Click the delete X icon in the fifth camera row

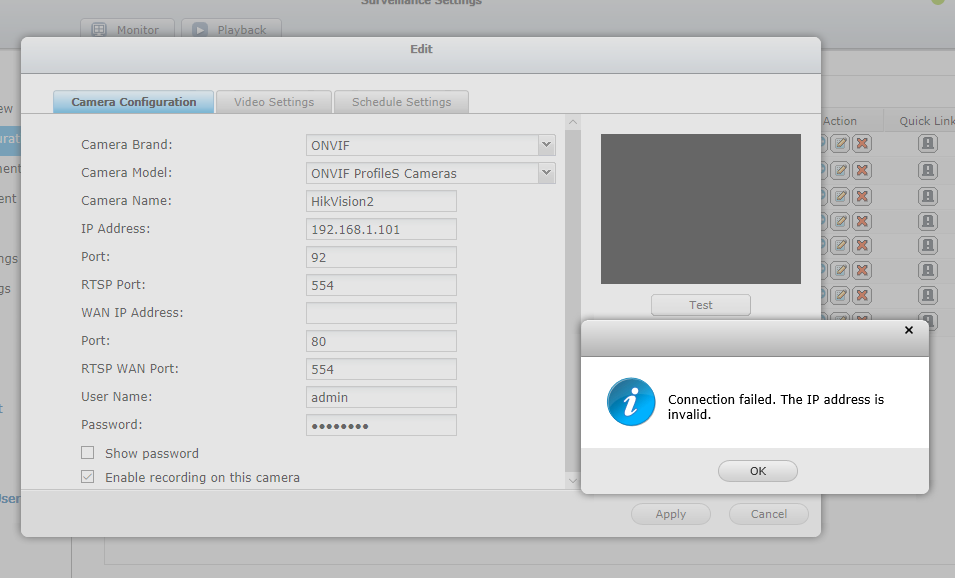pos(862,246)
